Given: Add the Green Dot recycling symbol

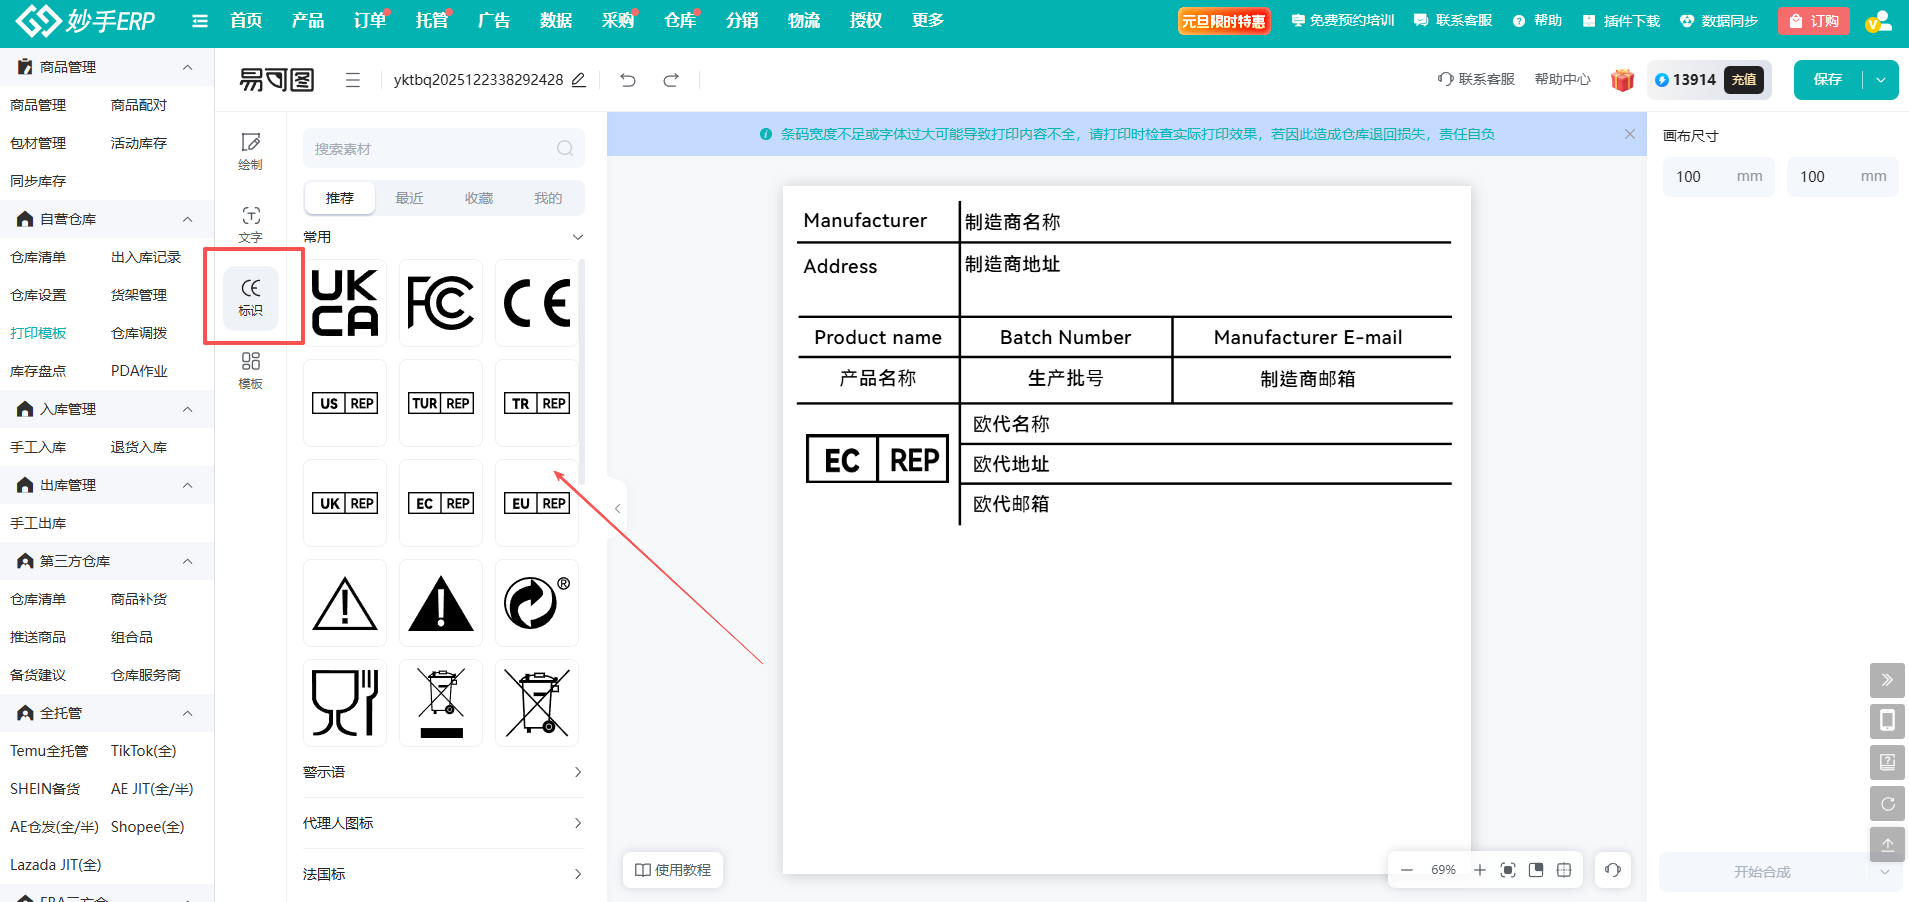Looking at the screenshot, I should pos(537,603).
